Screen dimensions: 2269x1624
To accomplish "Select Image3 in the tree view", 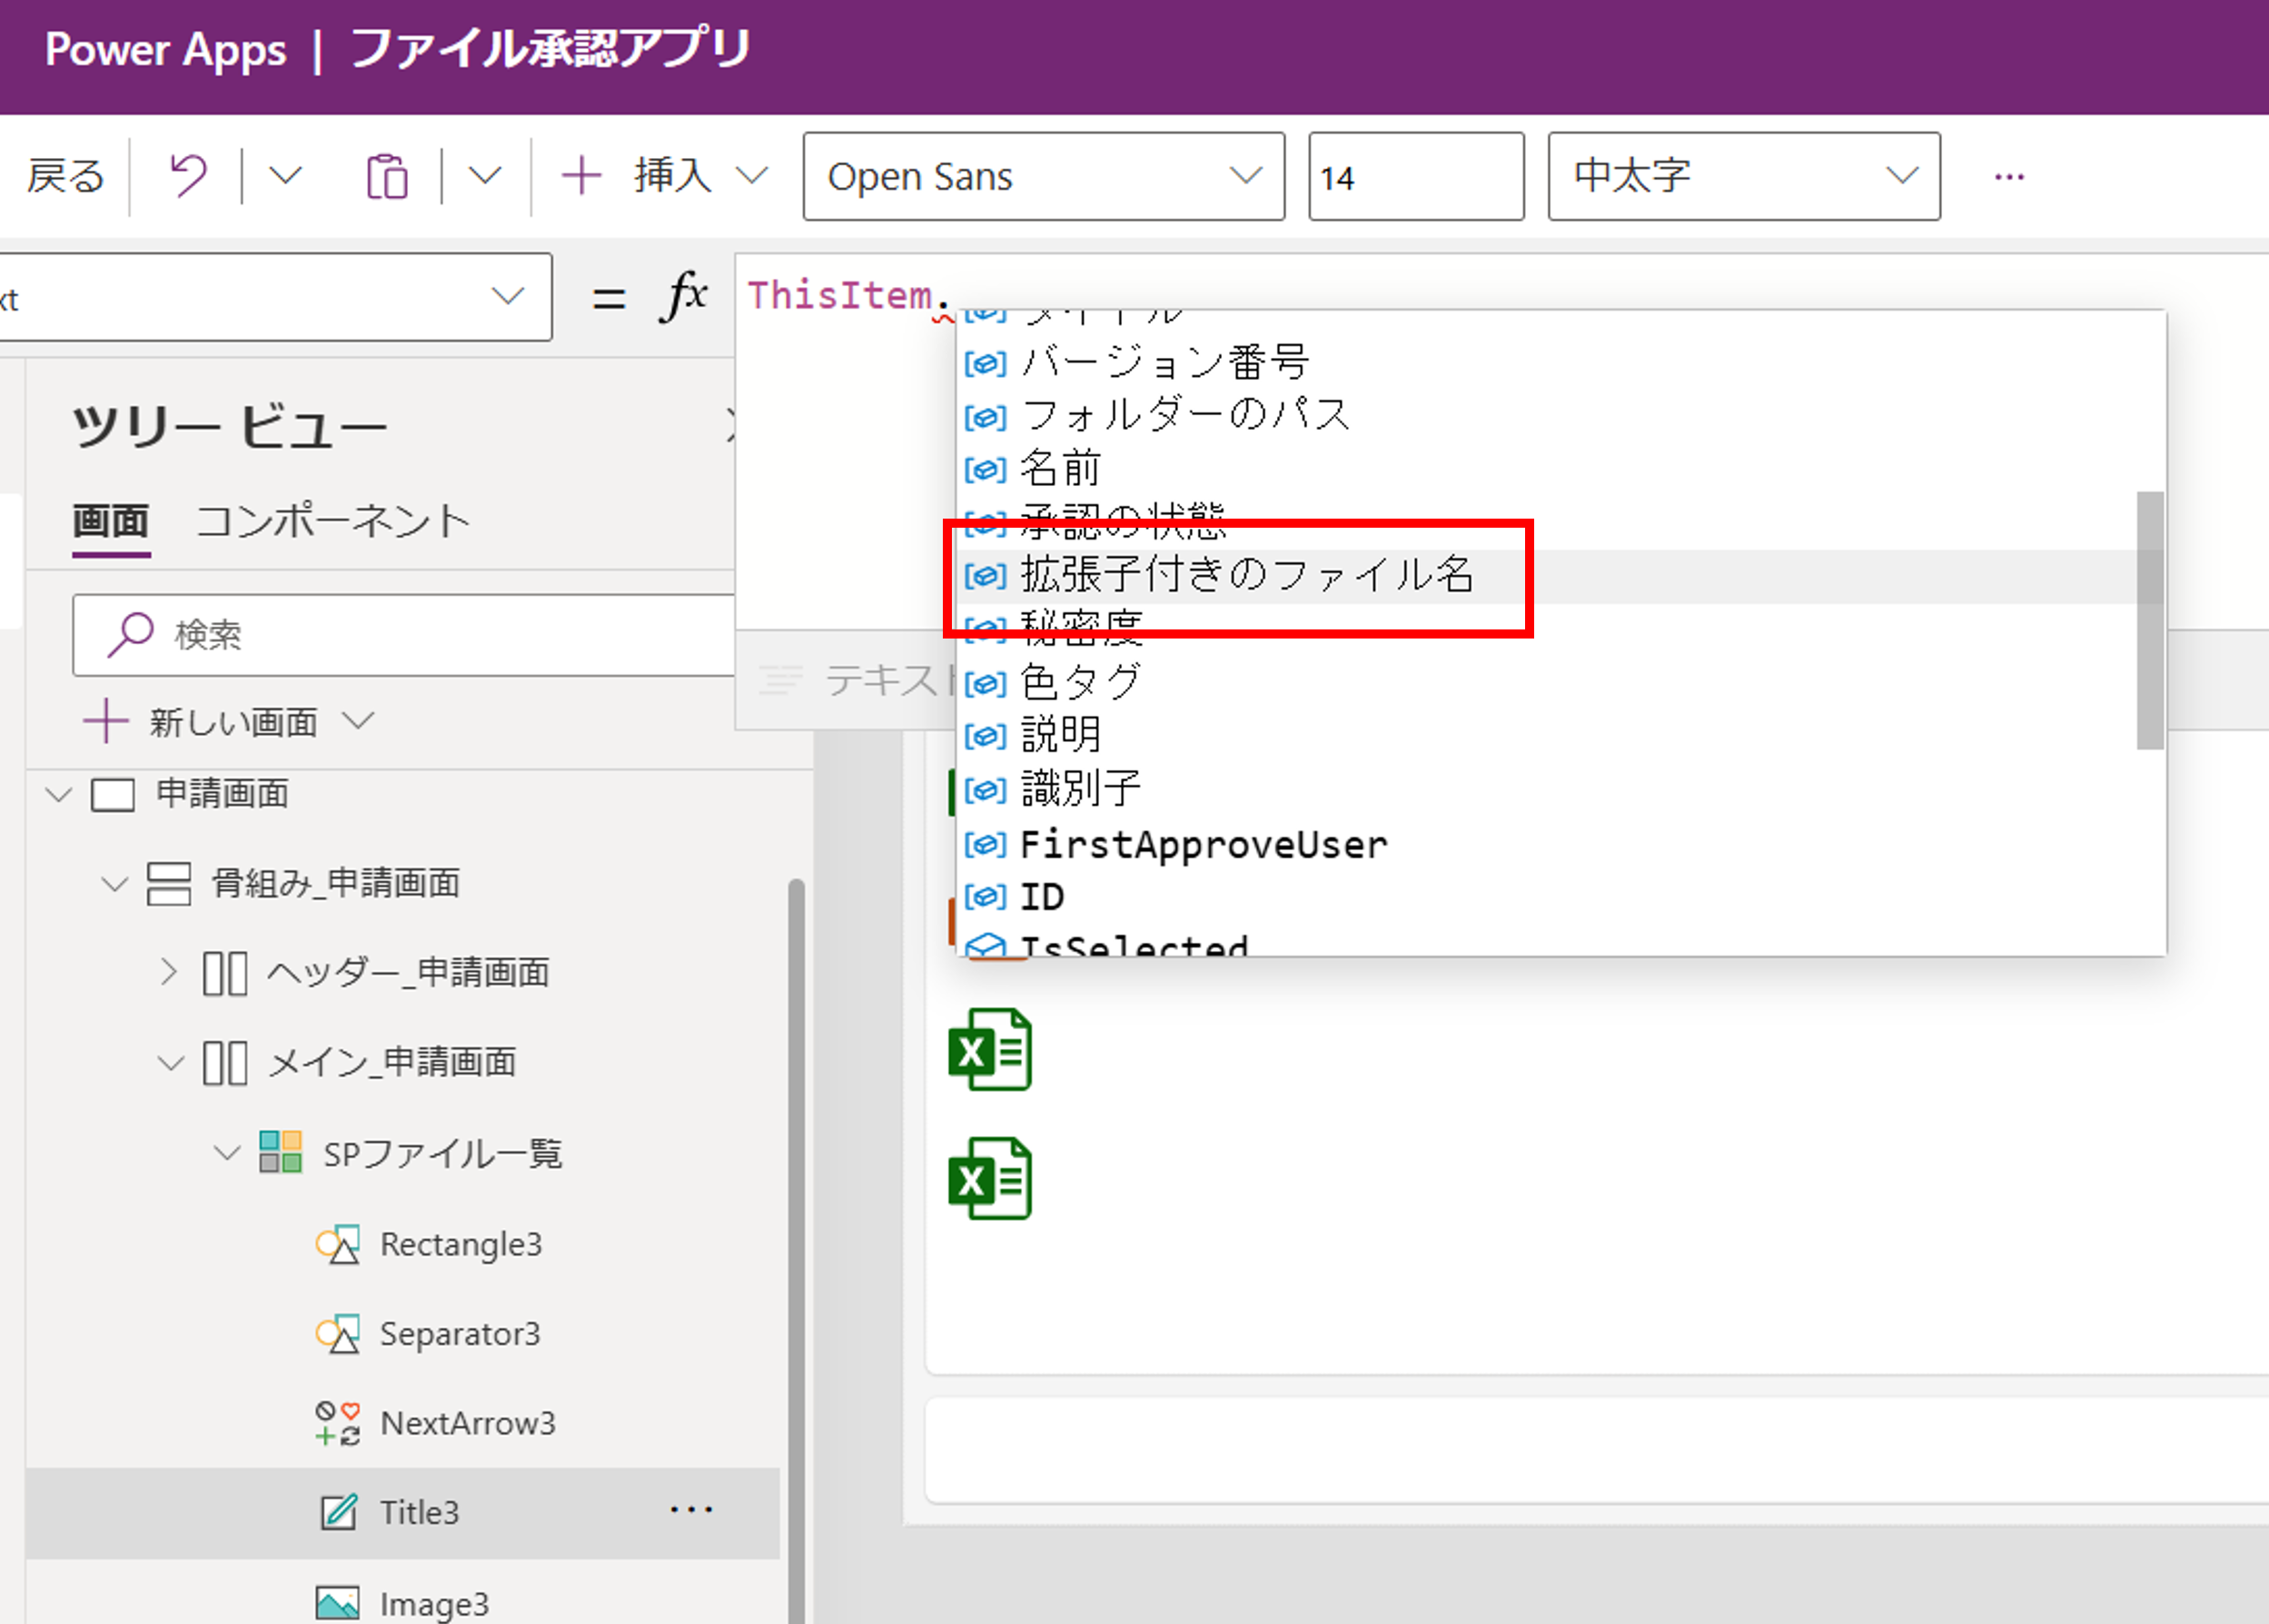I will click(434, 1604).
